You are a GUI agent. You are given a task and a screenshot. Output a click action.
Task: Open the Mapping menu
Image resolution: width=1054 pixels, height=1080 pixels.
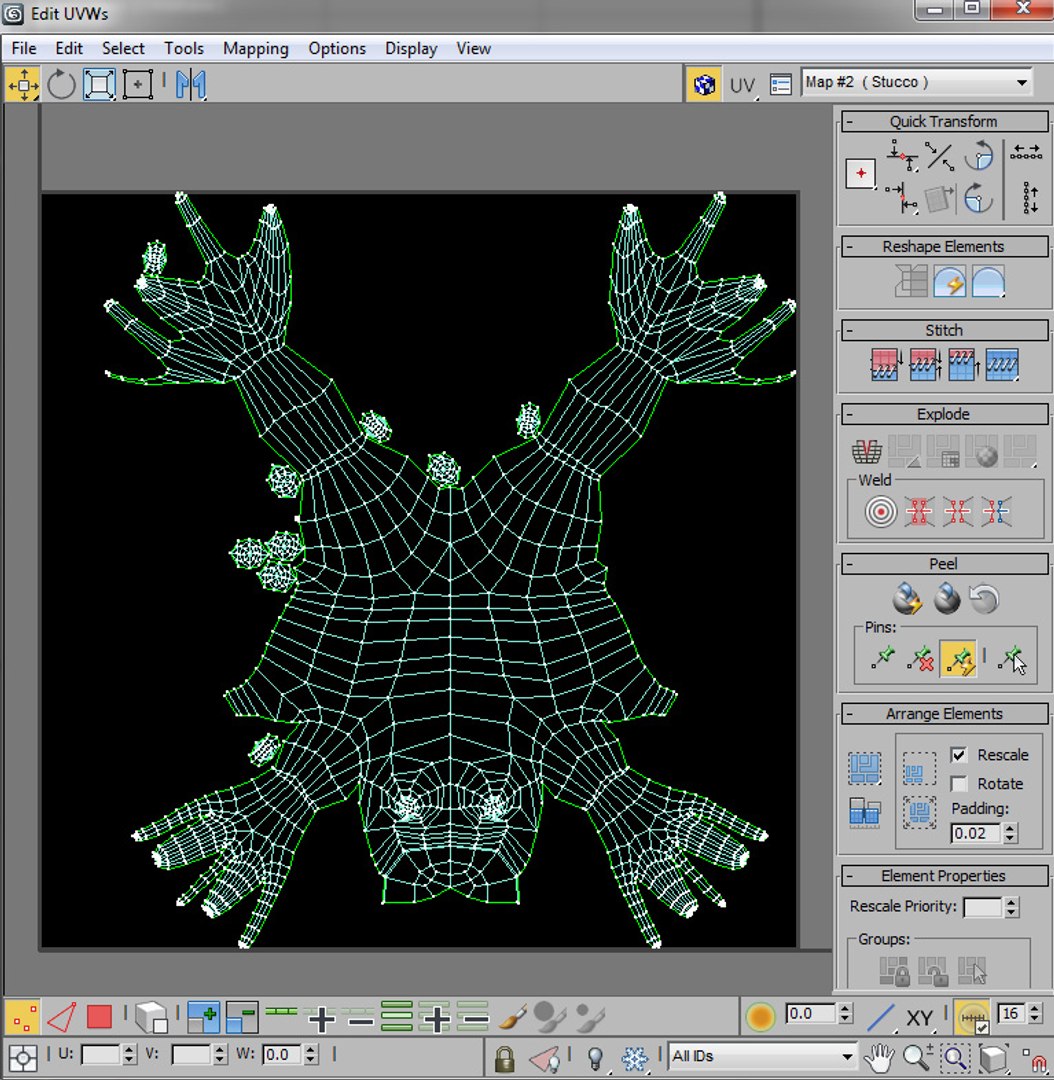click(x=256, y=48)
